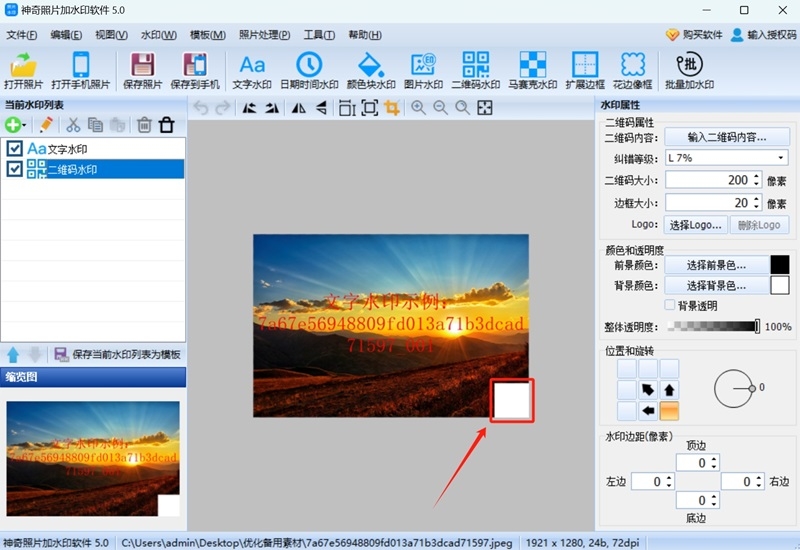Screen dimensions: 800x550
Task: Click the white background color swatch
Action: pos(780,285)
